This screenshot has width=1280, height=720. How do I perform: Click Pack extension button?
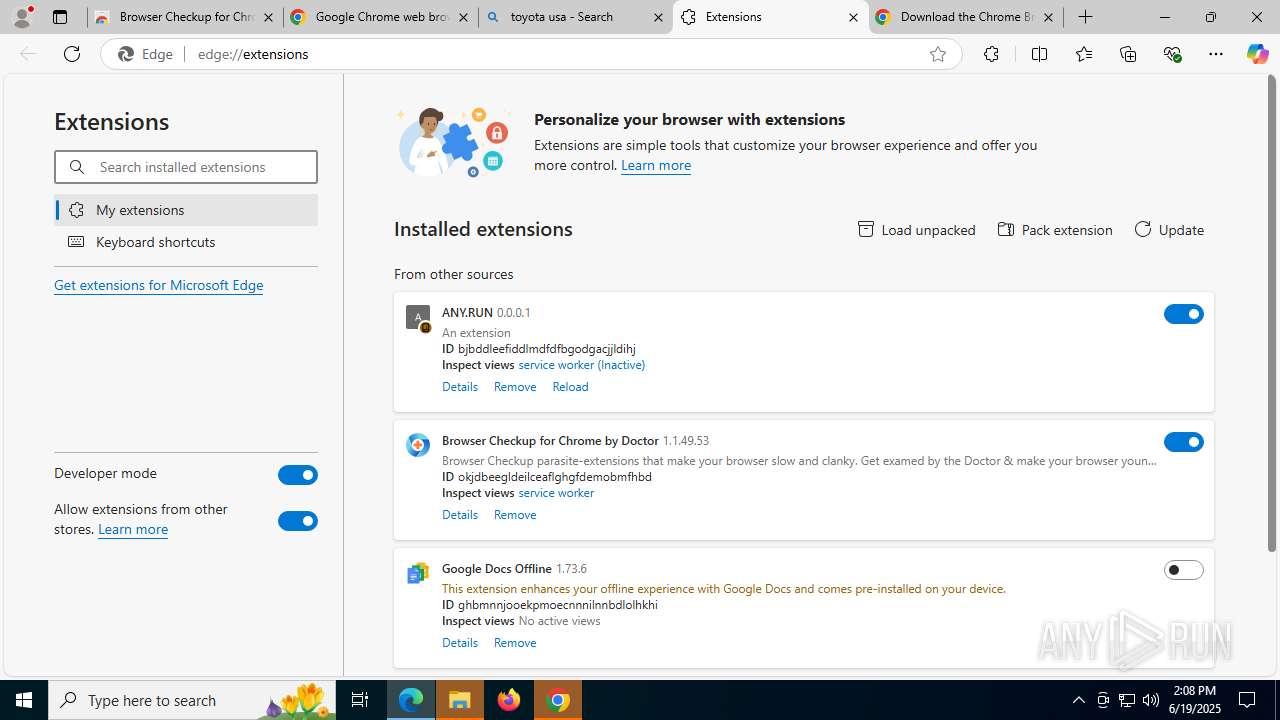1055,230
